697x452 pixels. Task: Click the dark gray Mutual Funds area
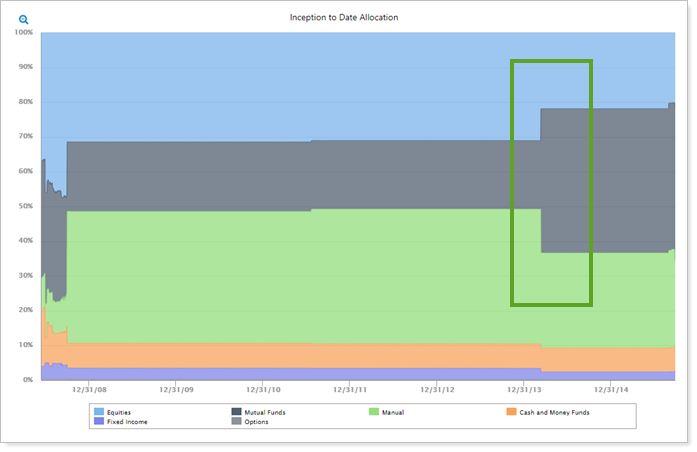250,175
